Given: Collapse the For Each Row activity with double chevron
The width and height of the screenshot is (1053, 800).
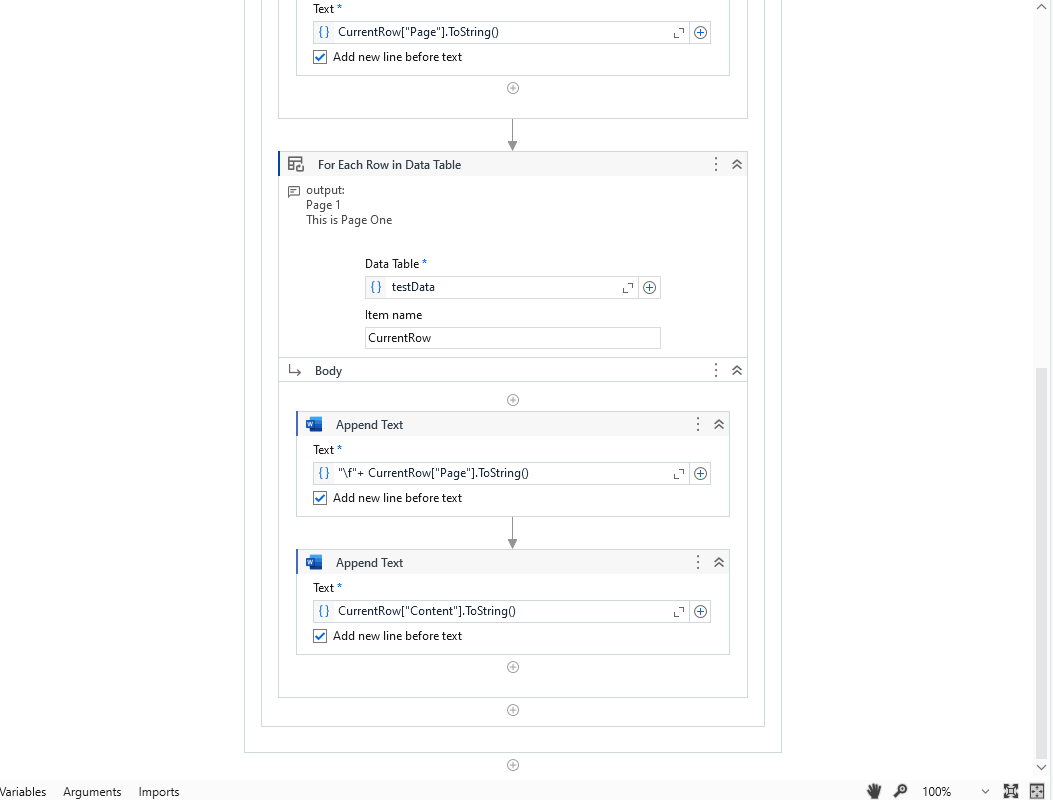Looking at the screenshot, I should pos(737,164).
